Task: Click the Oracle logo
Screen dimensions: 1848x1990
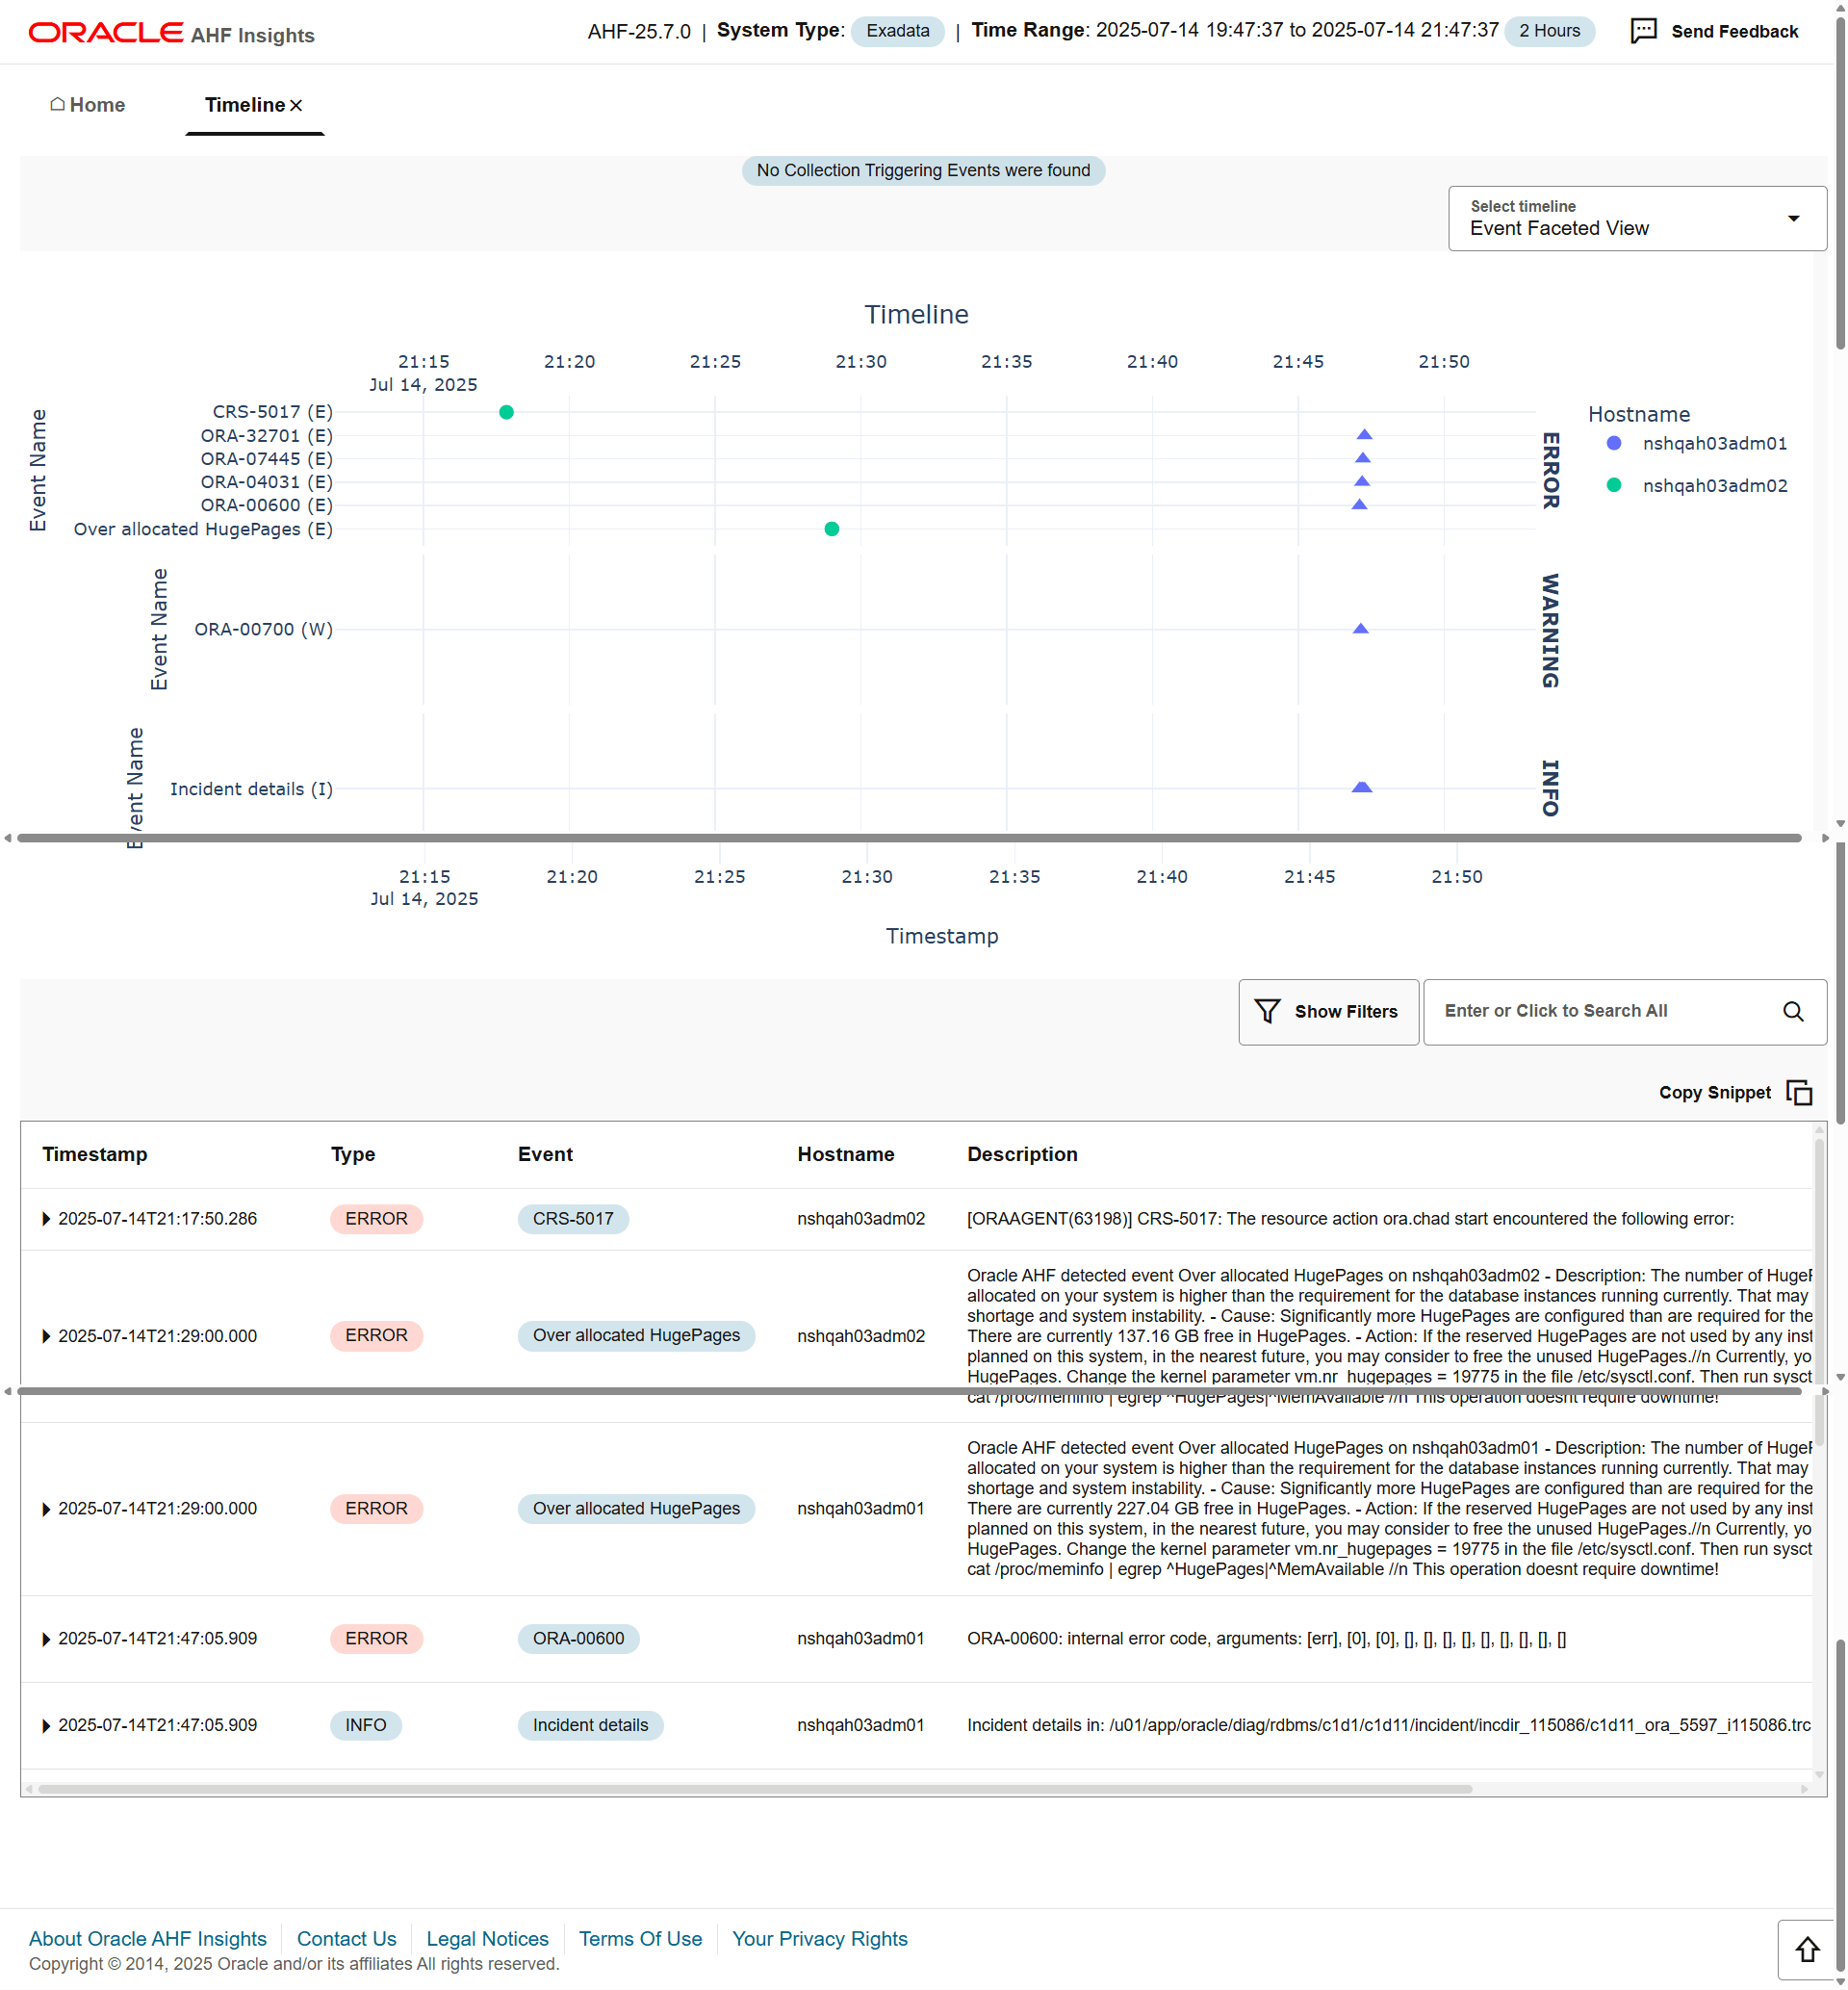Action: 105,33
